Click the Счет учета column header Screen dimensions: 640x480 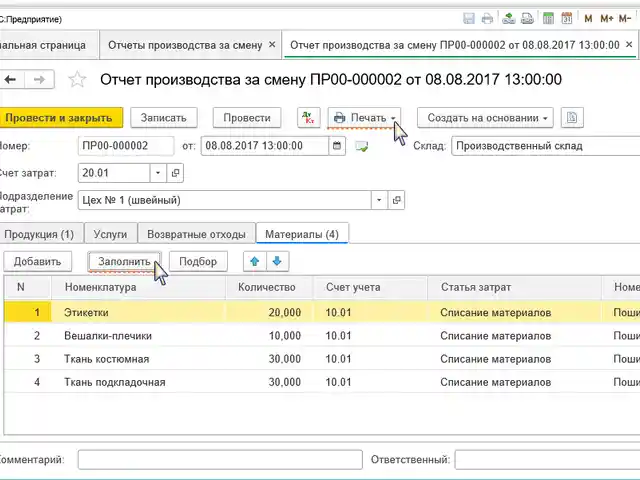click(370, 287)
